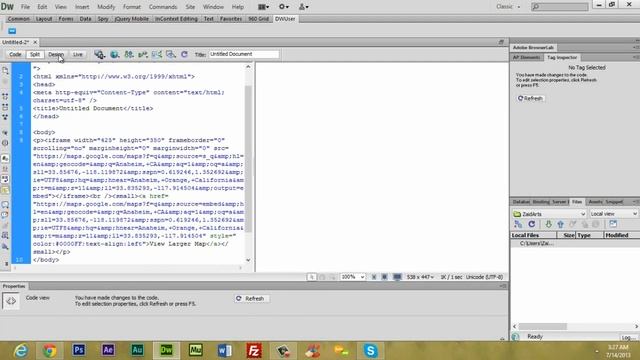
Task: Click the Apply Comment coding toolbar icon
Action: [5, 204]
